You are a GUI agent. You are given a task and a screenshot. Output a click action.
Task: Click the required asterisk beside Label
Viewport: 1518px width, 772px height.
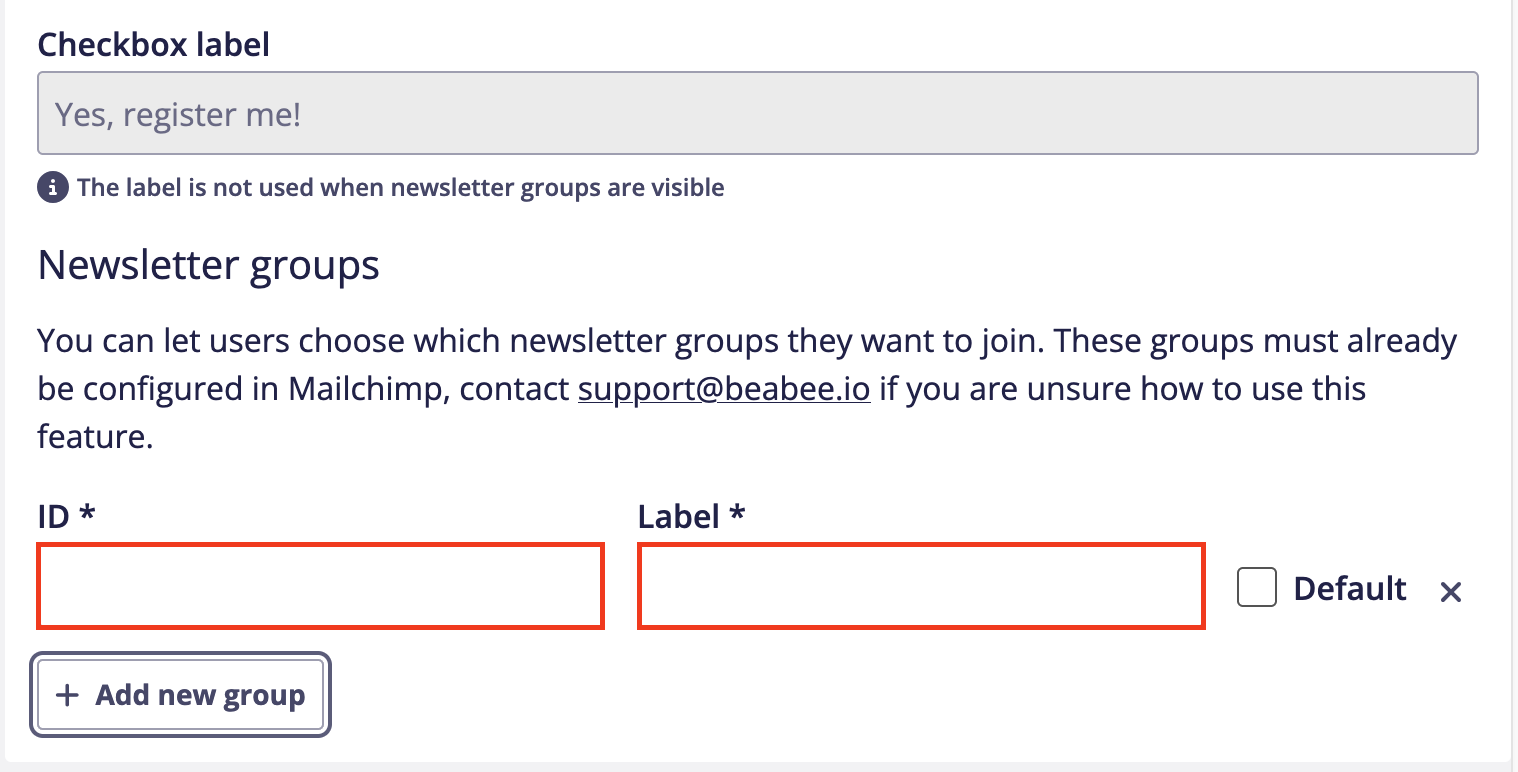point(737,516)
